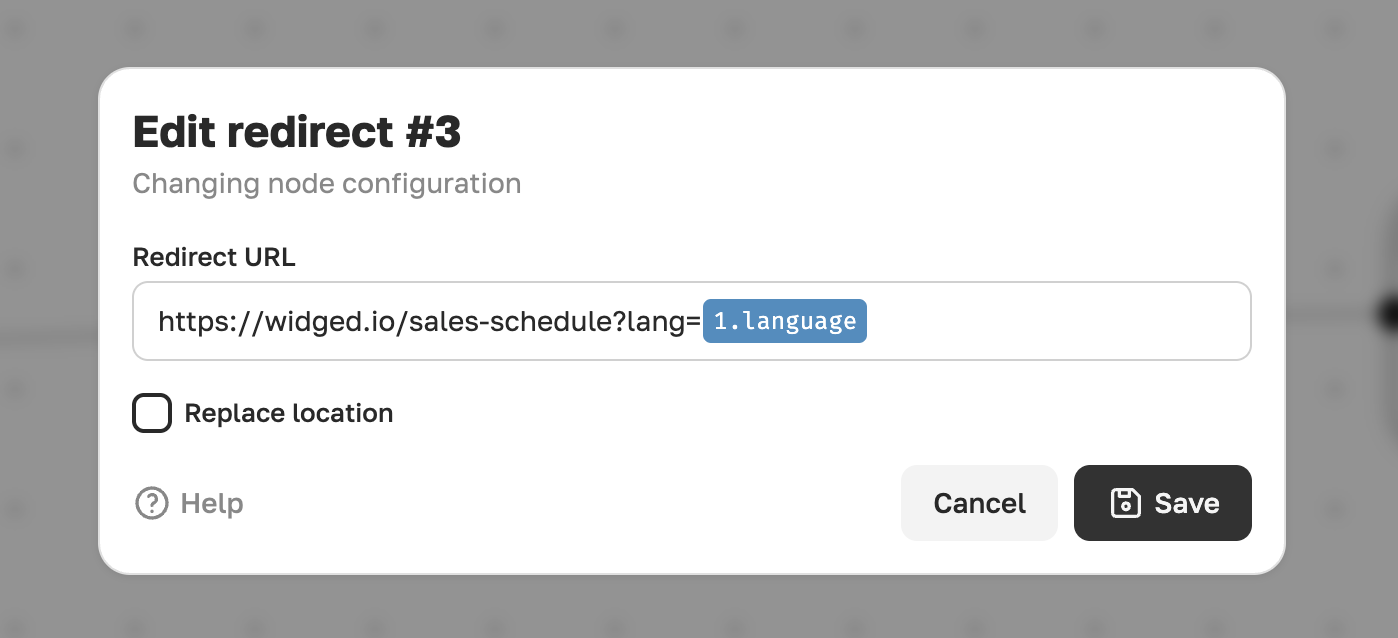The width and height of the screenshot is (1398, 638).
Task: Cancel editing the redirect
Action: (x=979, y=503)
